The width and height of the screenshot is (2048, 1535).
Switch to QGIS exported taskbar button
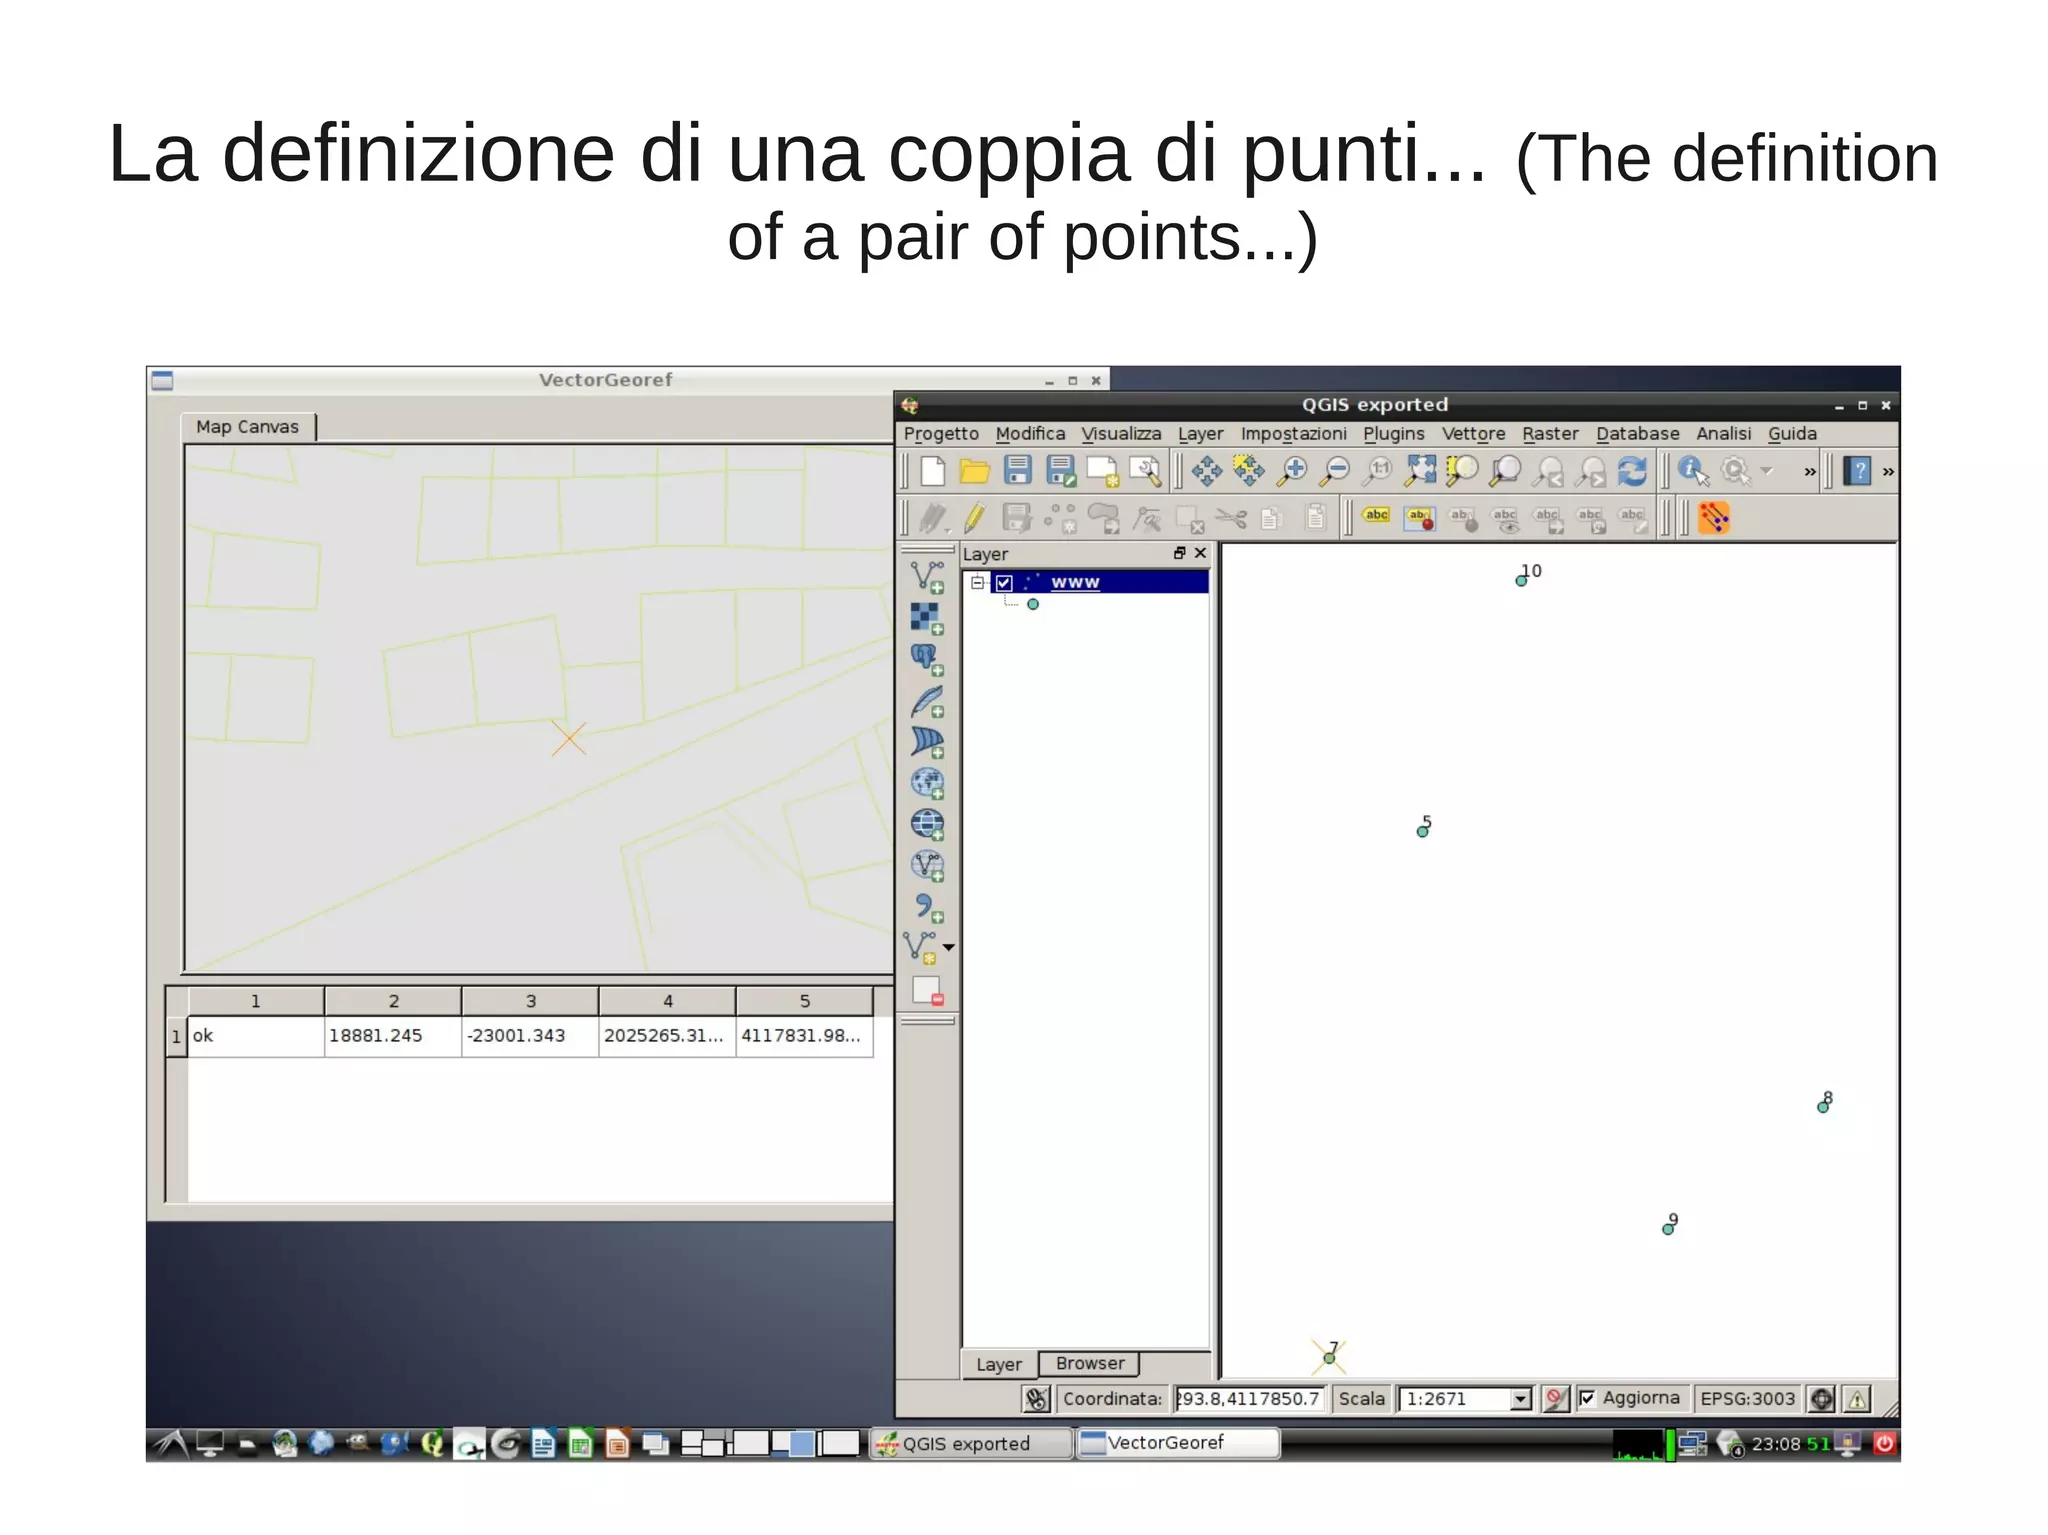970,1444
